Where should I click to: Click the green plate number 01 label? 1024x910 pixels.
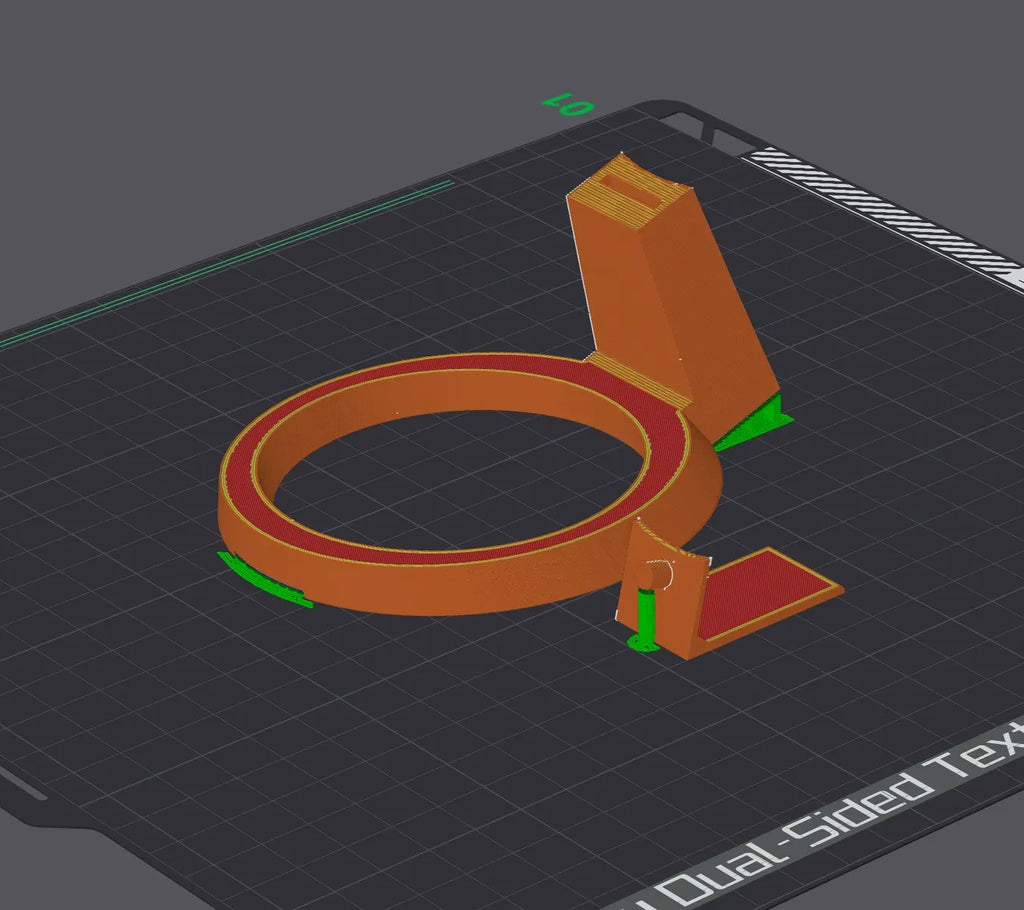click(568, 106)
